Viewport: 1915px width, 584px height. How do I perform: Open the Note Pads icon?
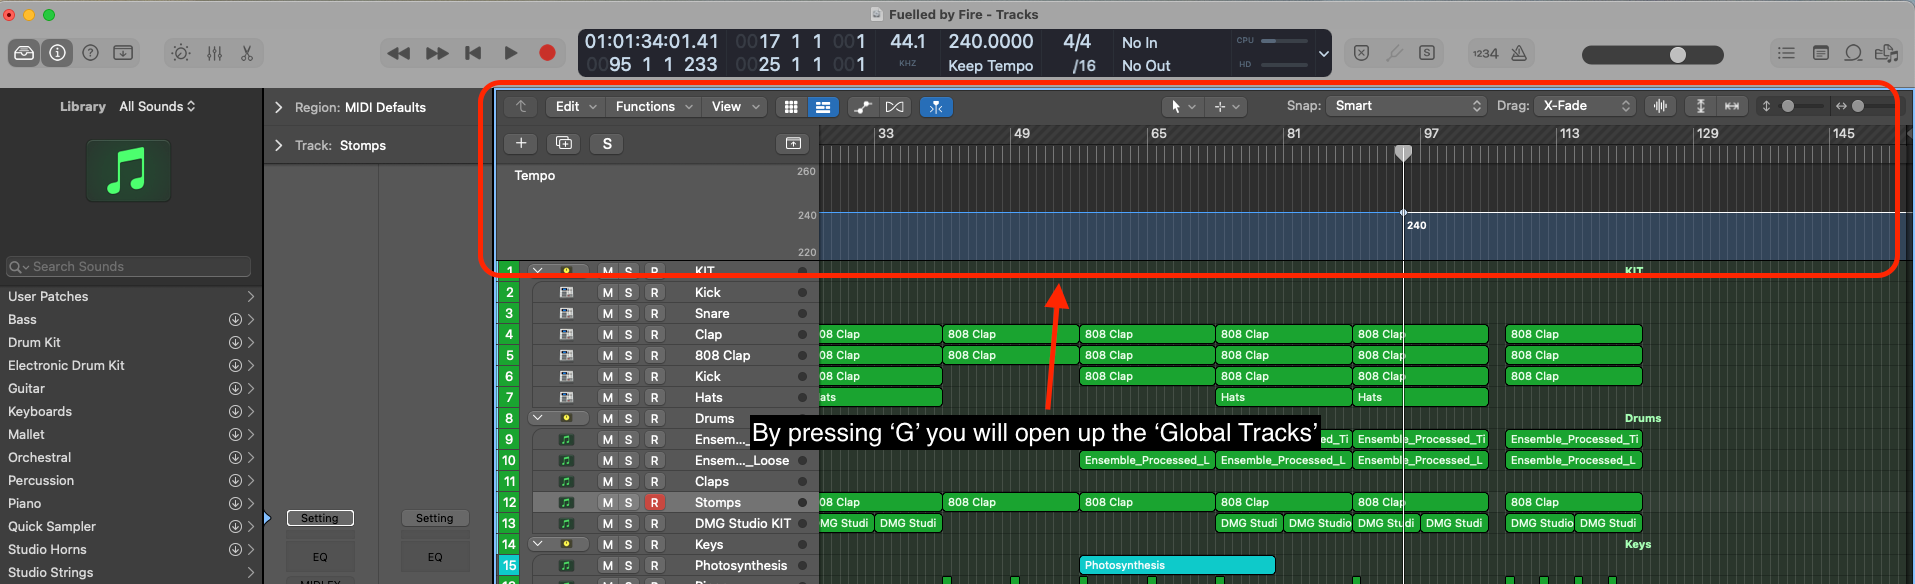[x=1821, y=53]
